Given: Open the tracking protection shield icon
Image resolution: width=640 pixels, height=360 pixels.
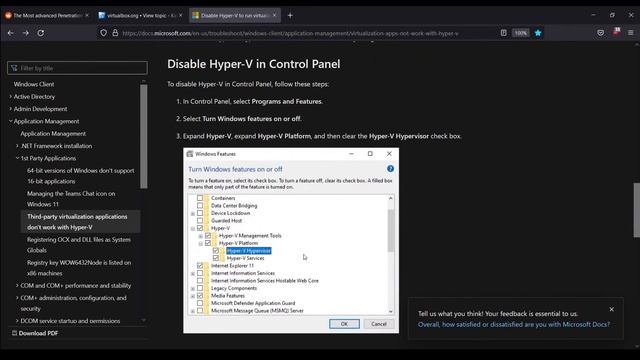Looking at the screenshot, I should [x=104, y=33].
